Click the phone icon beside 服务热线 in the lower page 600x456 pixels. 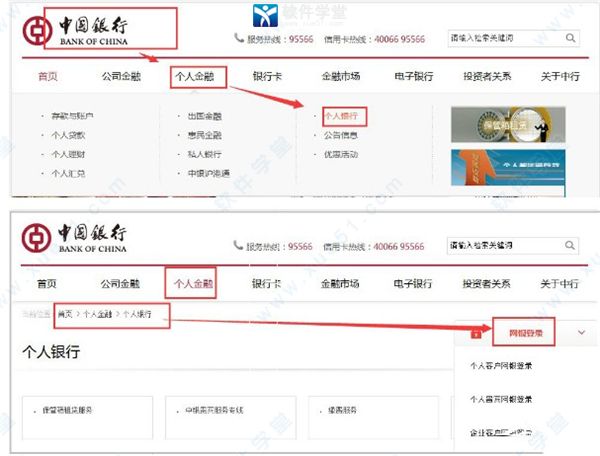point(238,245)
